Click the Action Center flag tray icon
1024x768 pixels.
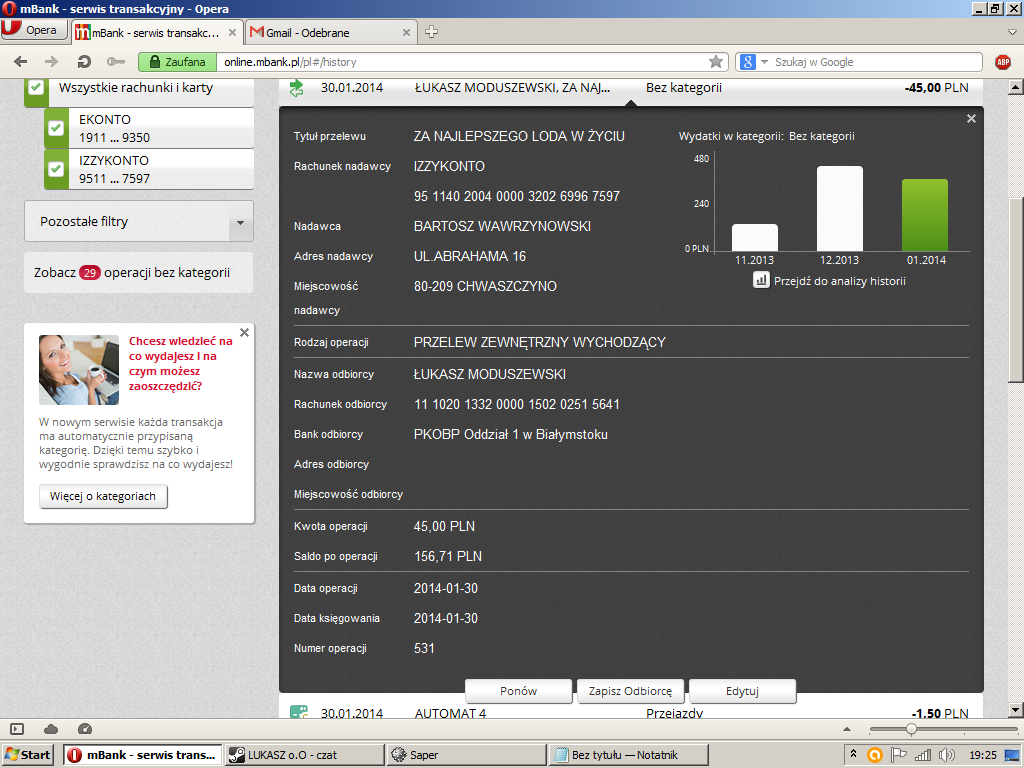click(x=899, y=755)
